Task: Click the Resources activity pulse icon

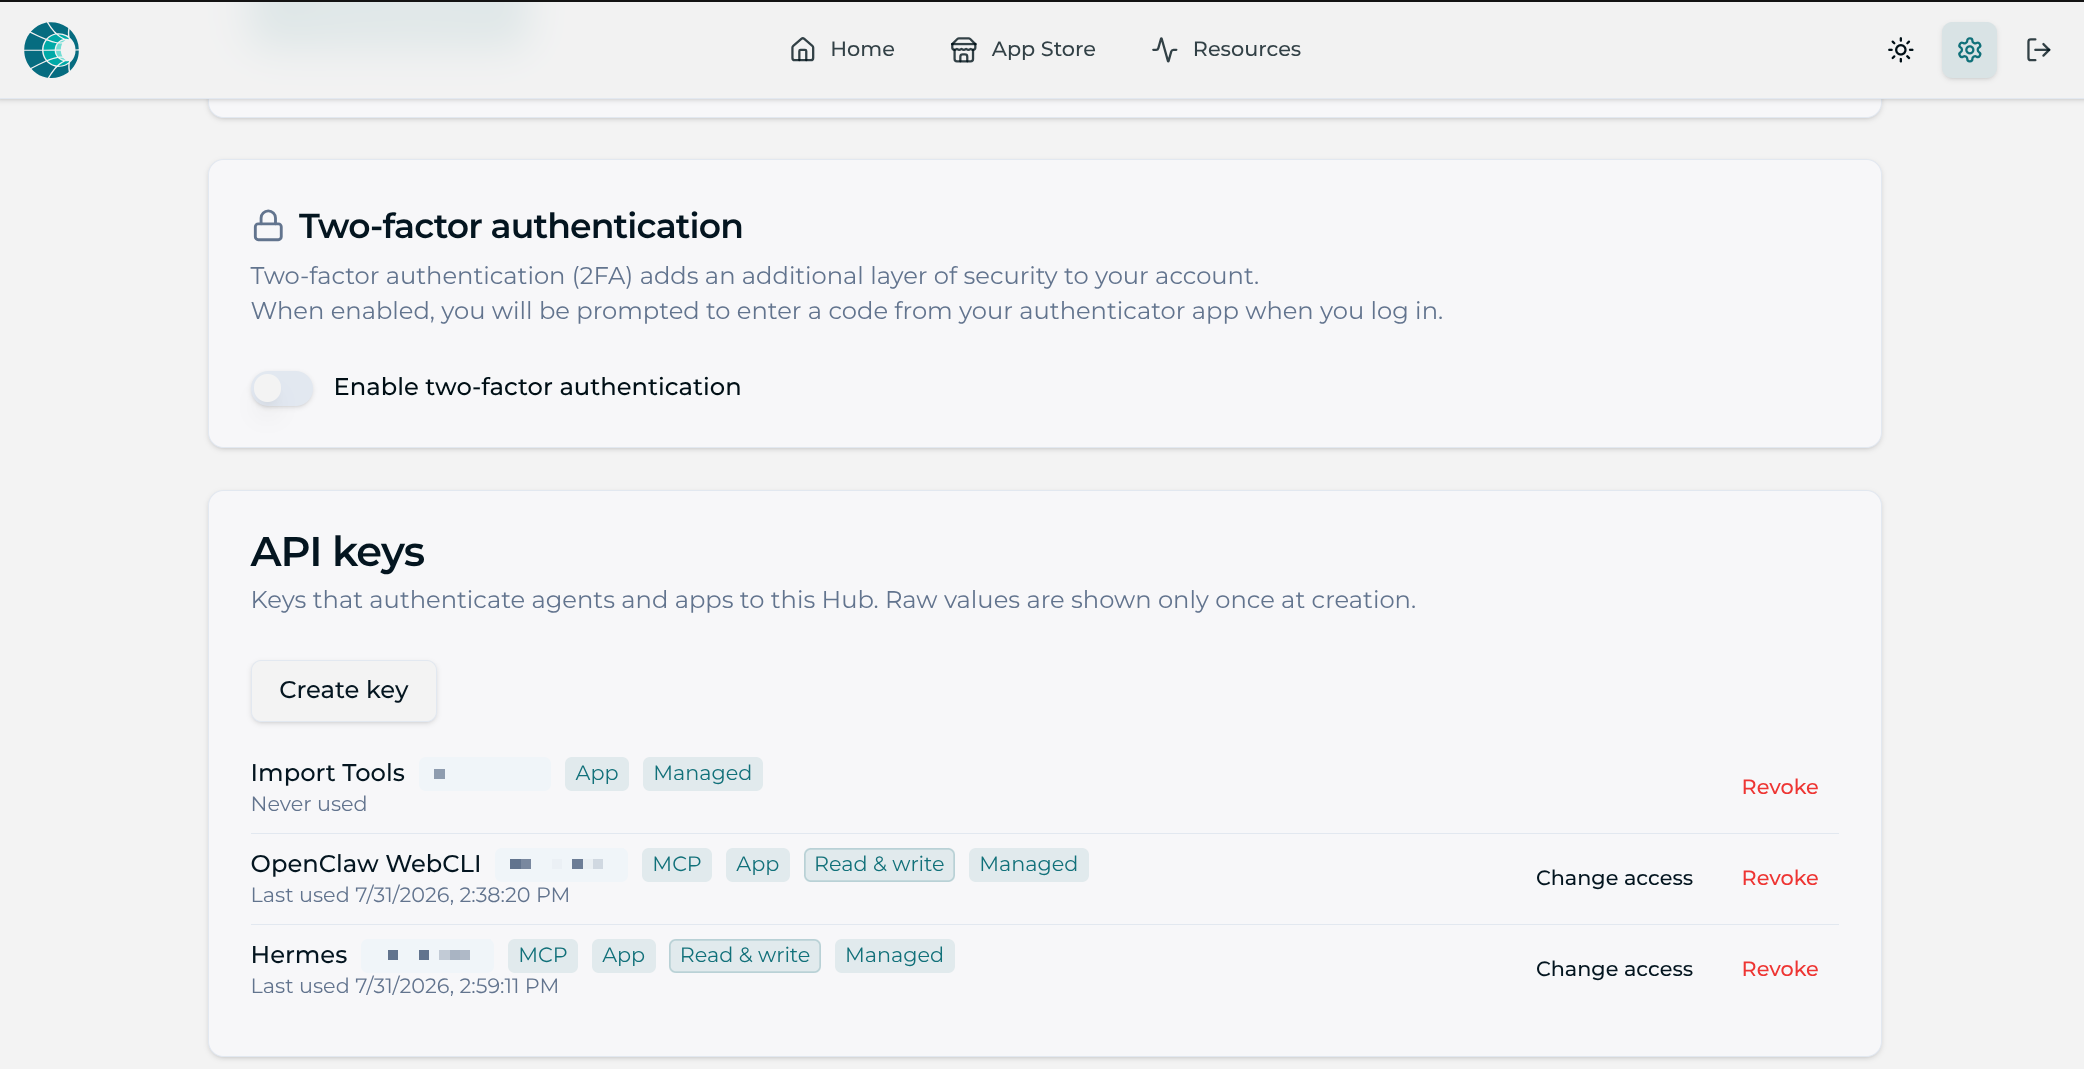Action: tap(1165, 50)
